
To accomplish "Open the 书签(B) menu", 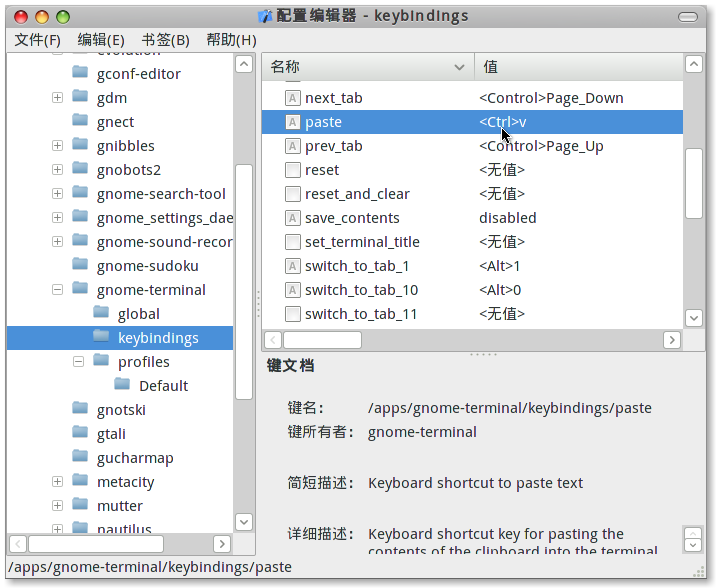I will point(165,40).
